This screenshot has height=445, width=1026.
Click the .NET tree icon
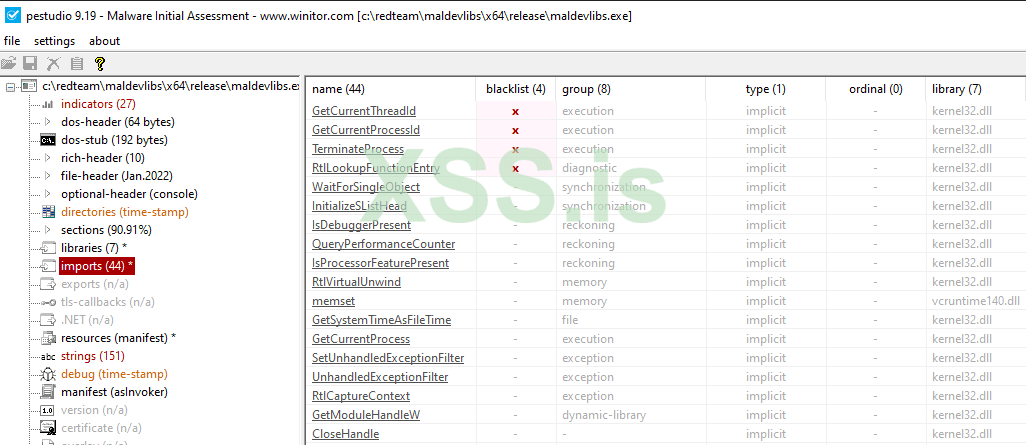click(48, 320)
